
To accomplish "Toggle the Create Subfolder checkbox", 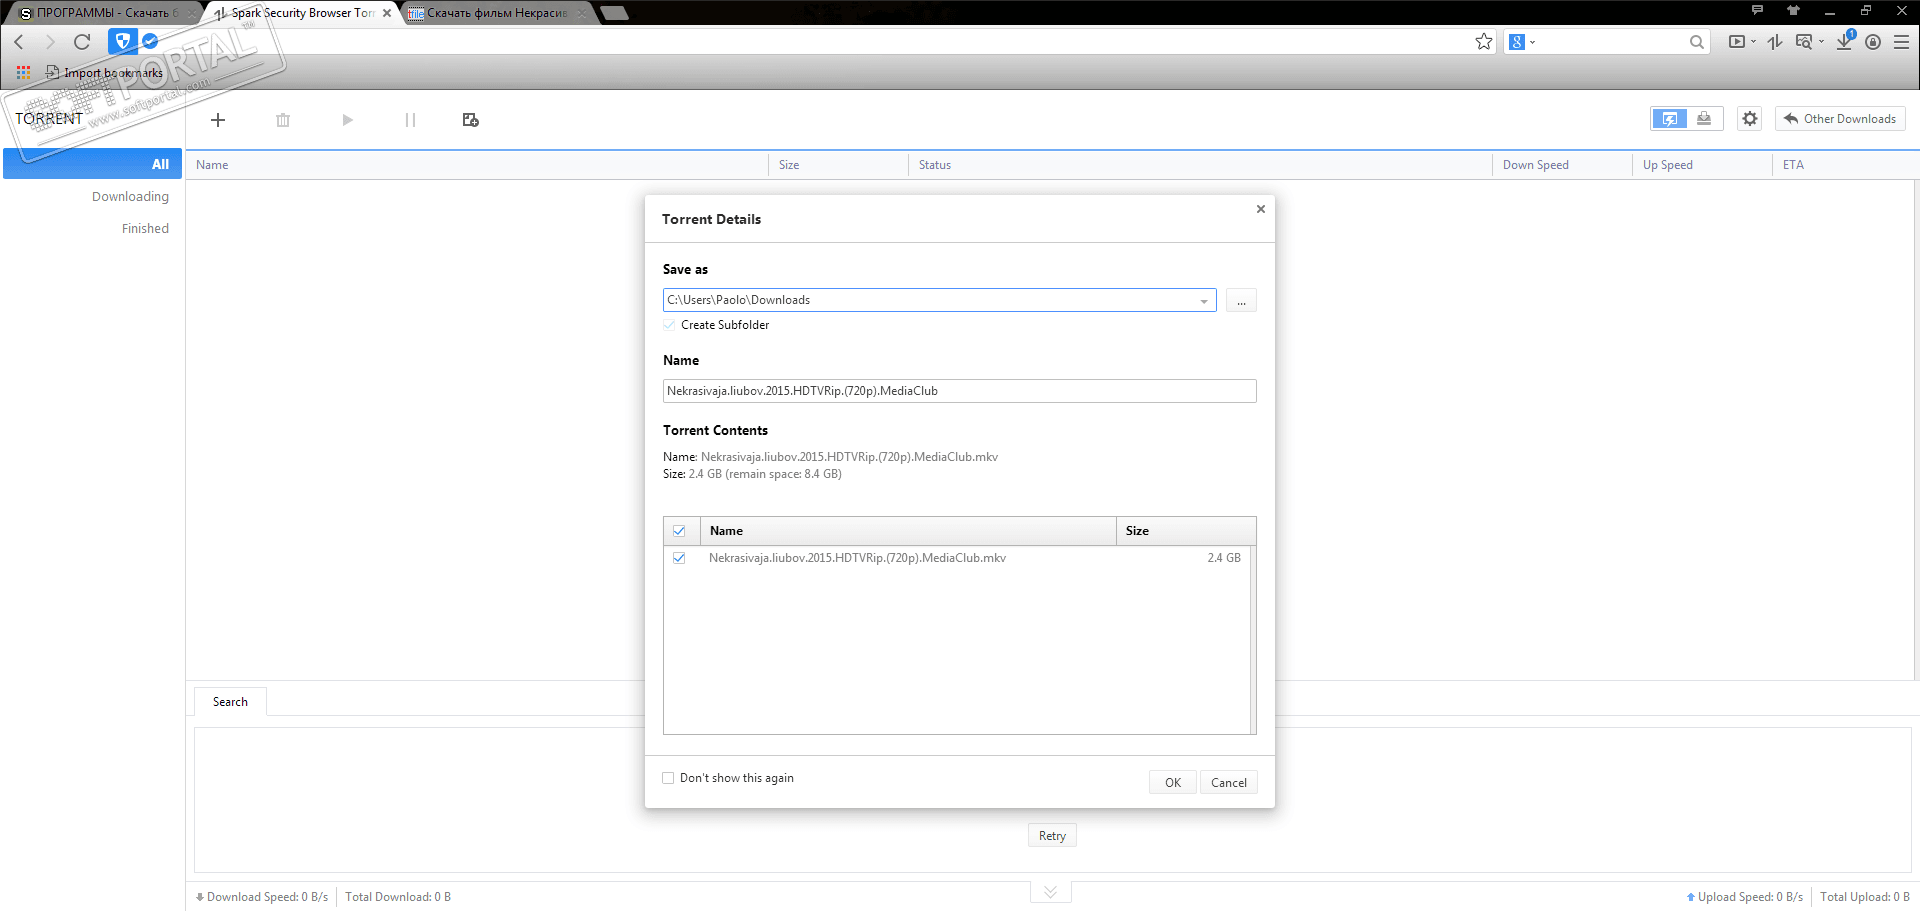I will coord(669,325).
